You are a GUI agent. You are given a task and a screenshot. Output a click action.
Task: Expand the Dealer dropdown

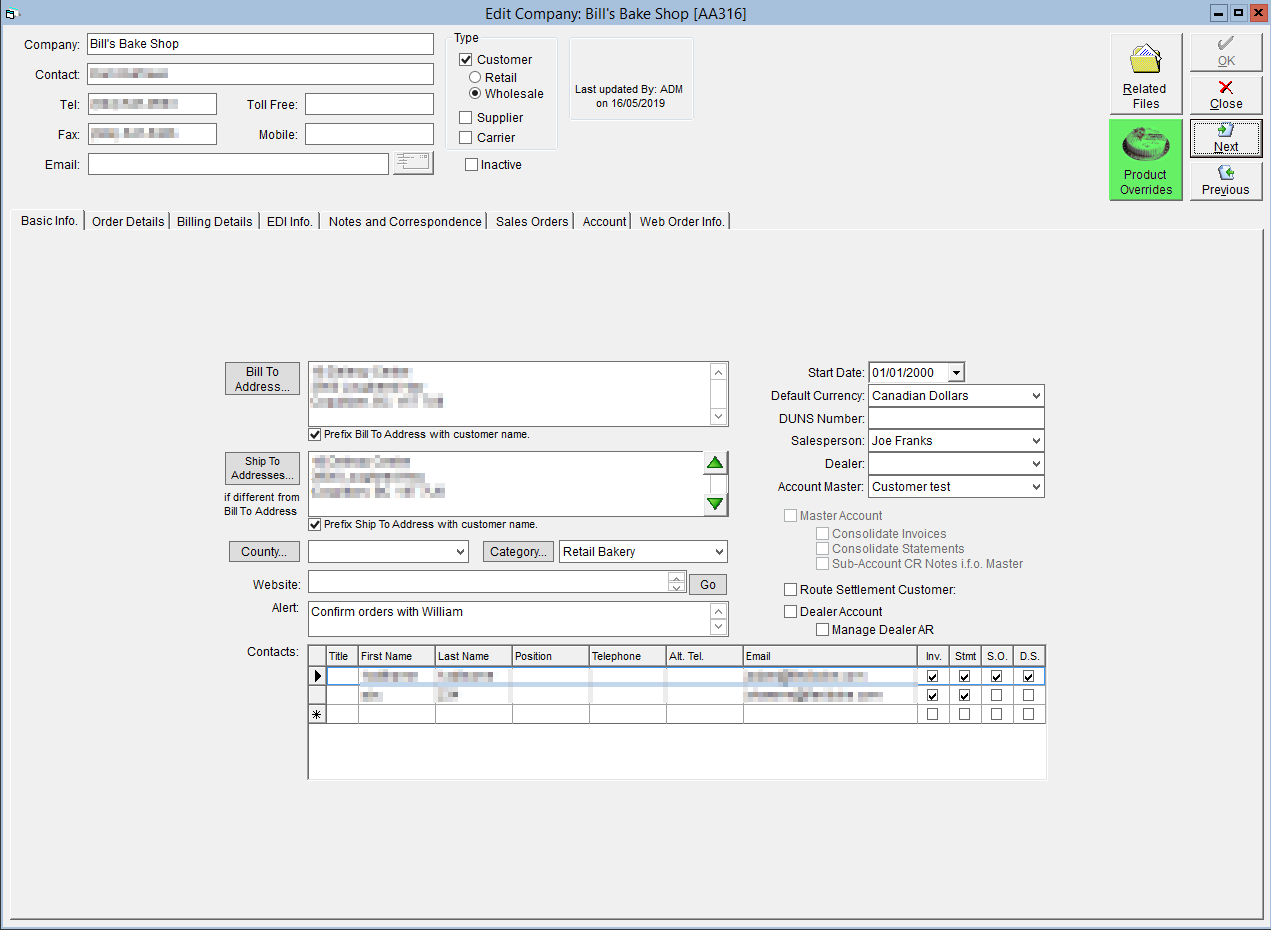[x=1034, y=464]
